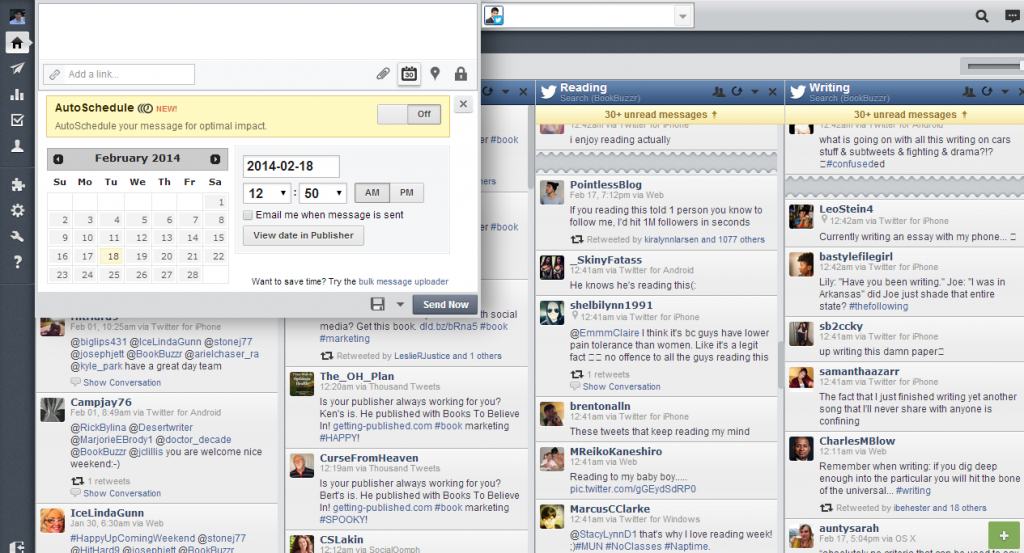
Task: Close the scheduling panel with the X
Action: click(x=463, y=104)
